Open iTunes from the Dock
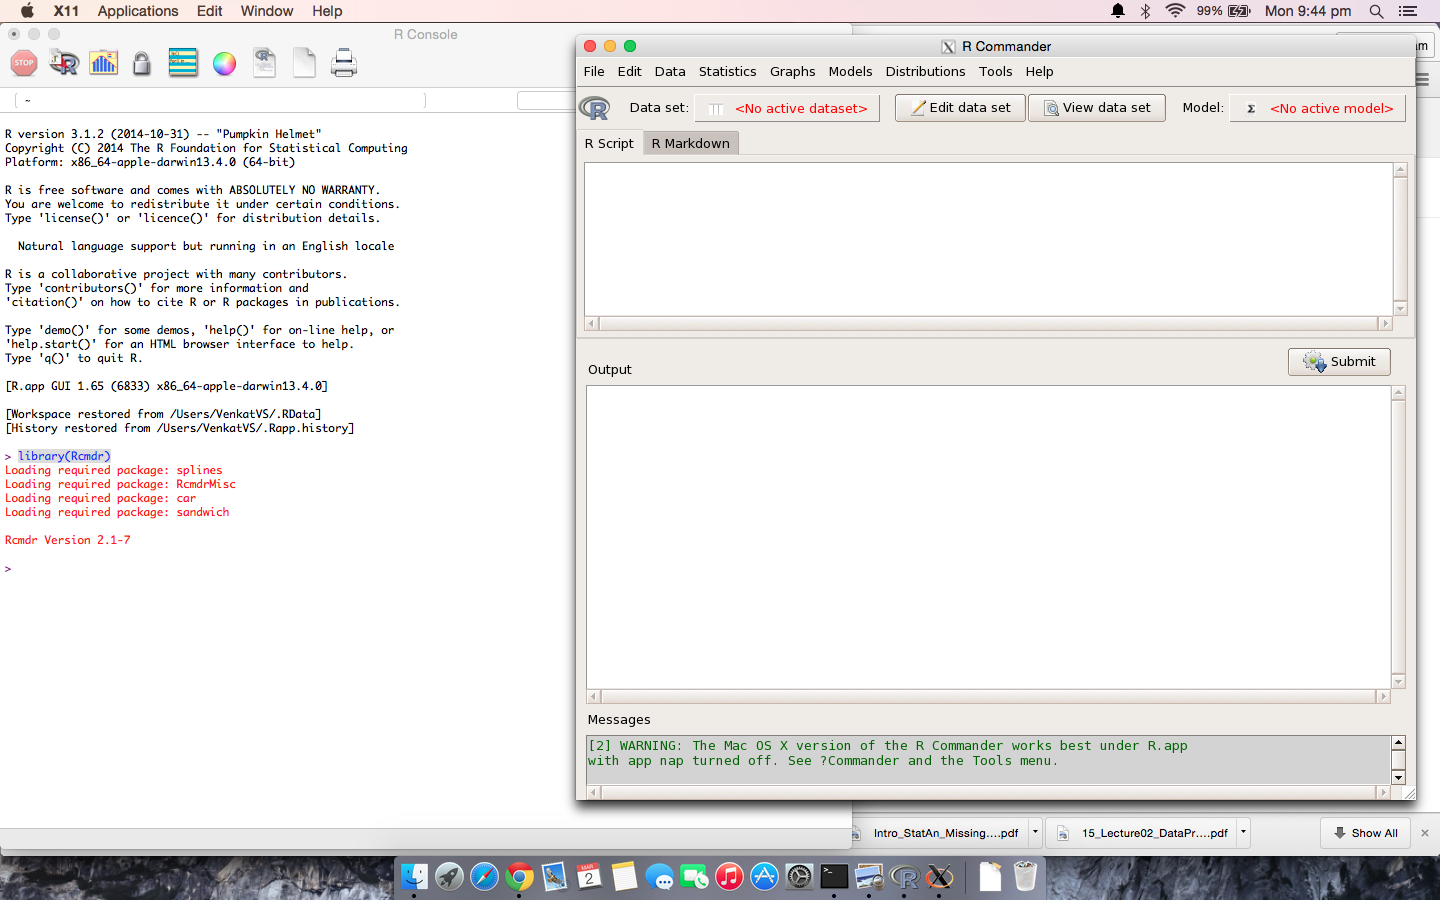The height and width of the screenshot is (900, 1440). (x=729, y=877)
